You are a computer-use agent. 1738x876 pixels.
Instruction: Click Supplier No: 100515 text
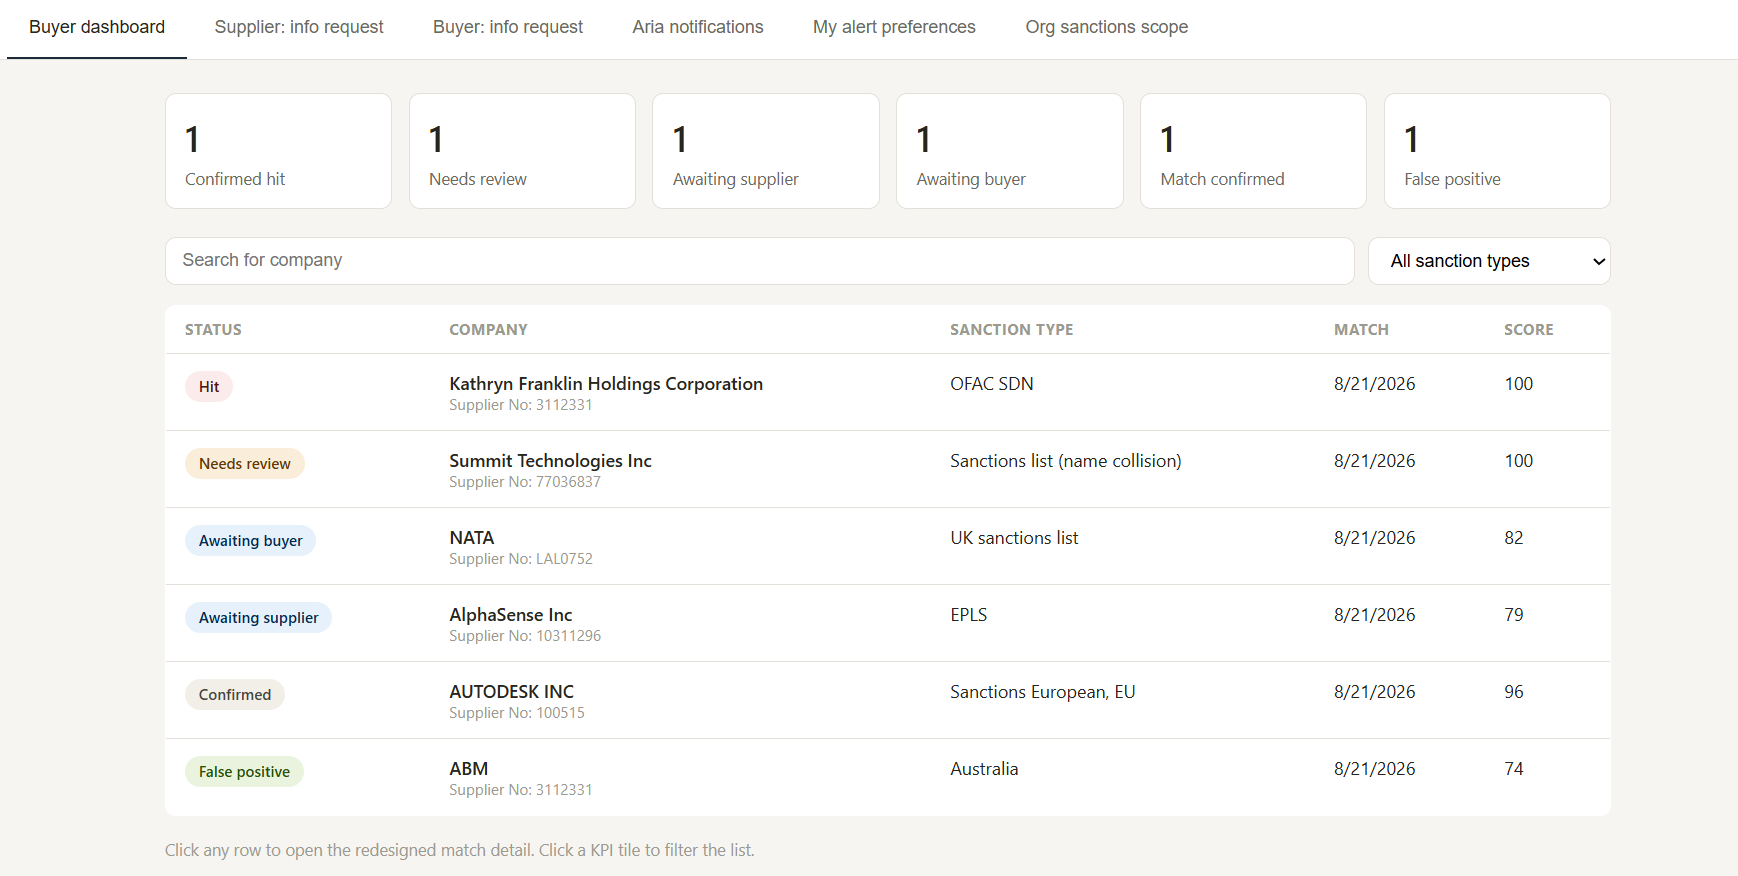pos(517,713)
